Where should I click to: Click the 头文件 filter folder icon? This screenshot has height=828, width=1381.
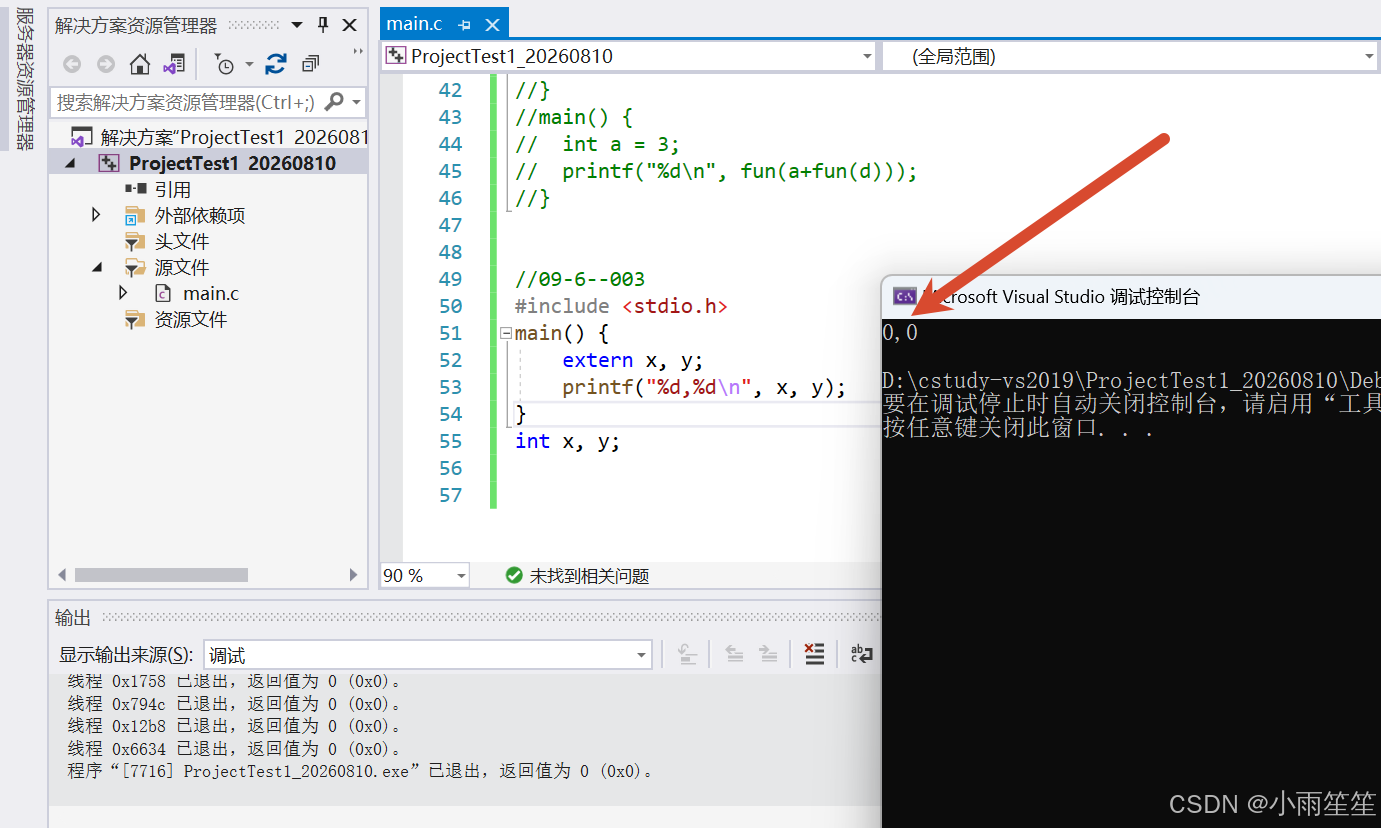pyautogui.click(x=135, y=241)
